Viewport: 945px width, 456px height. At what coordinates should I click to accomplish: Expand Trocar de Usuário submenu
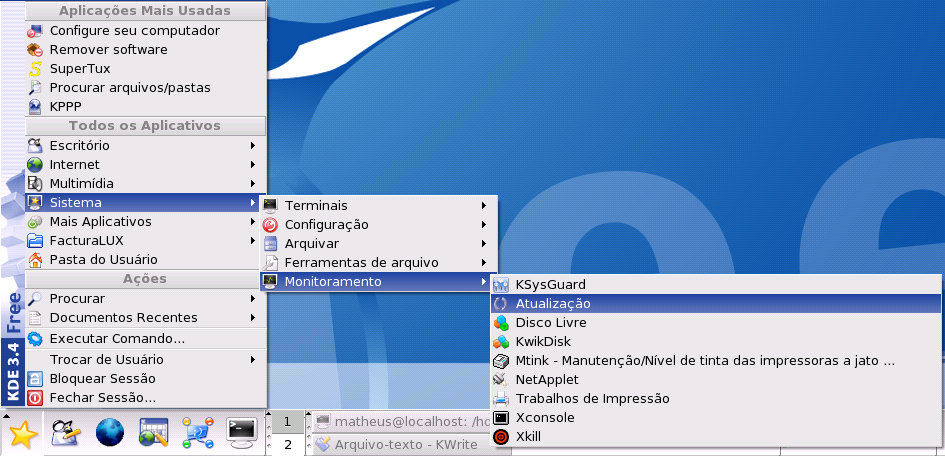[x=145, y=360]
